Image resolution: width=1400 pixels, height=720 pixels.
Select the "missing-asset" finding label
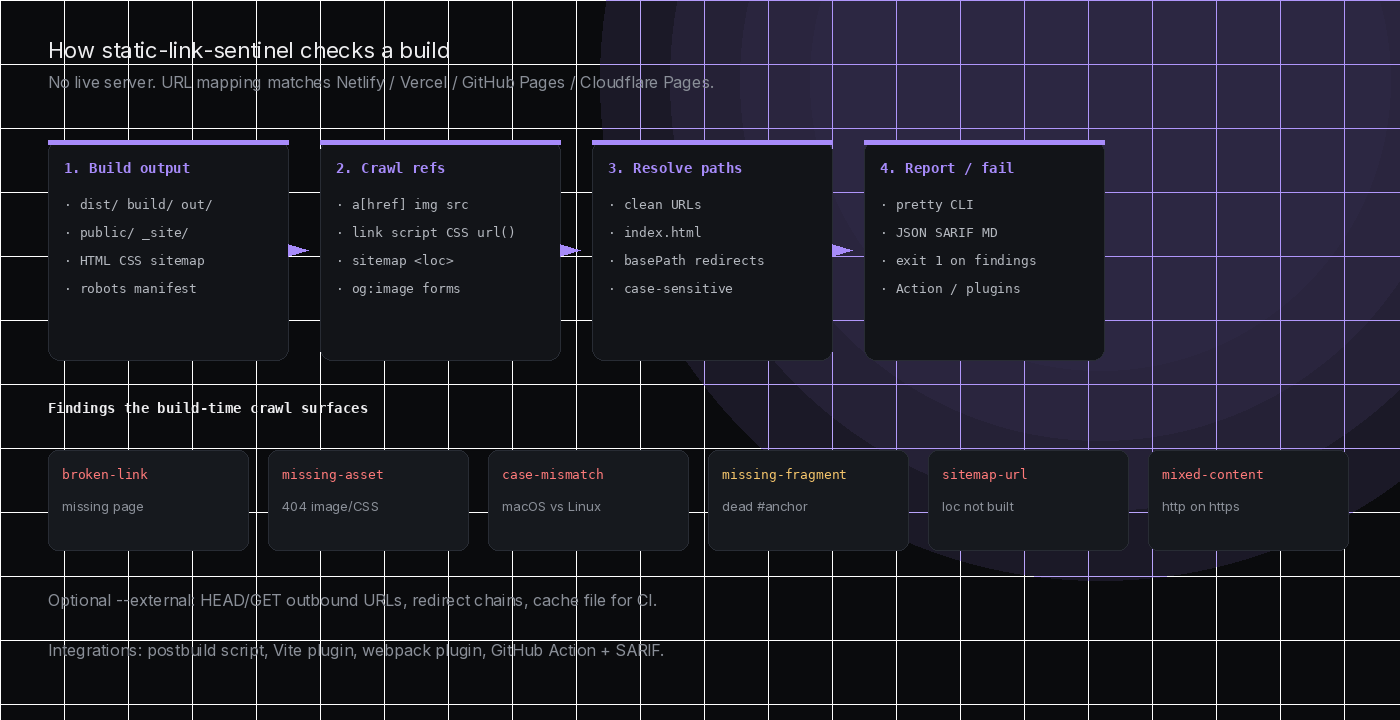[x=333, y=474]
